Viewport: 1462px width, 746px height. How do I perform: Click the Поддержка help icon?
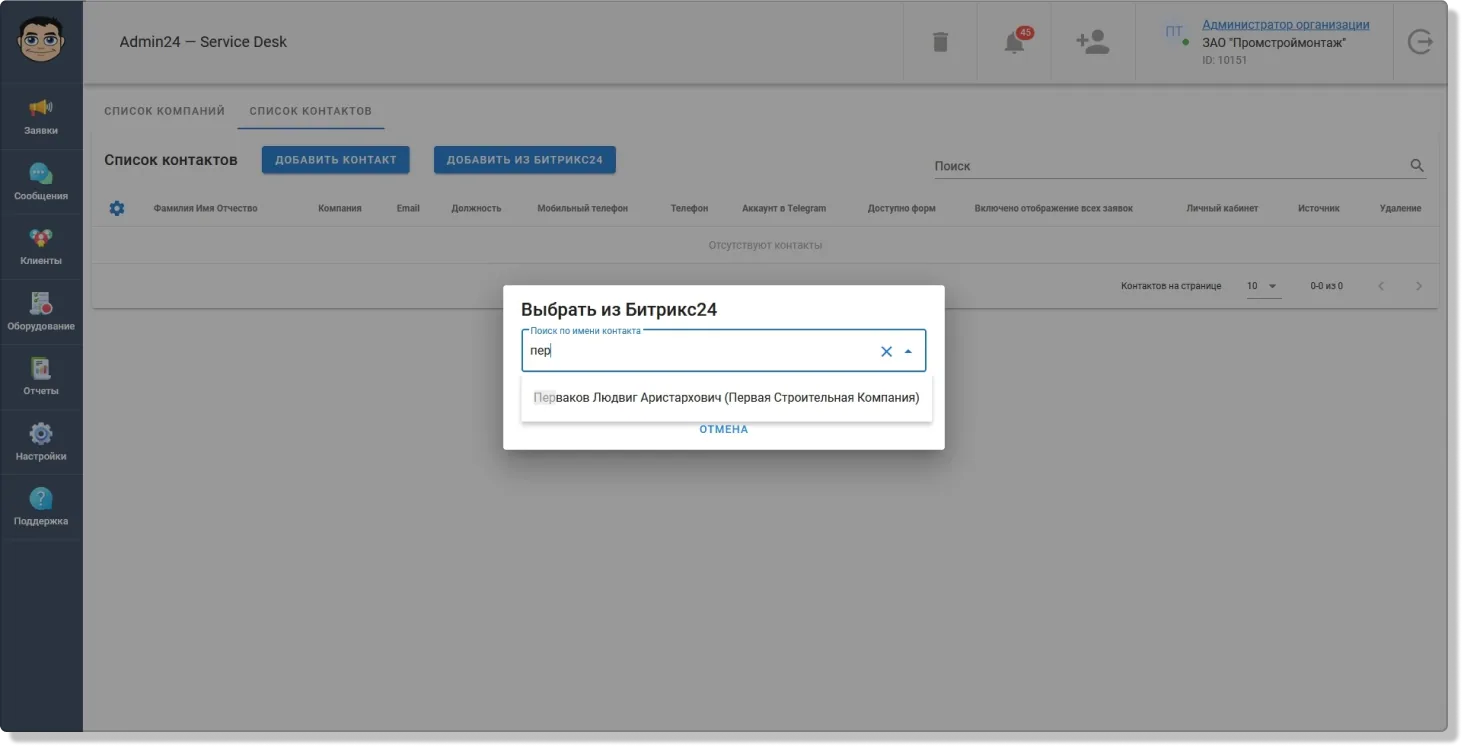point(41,507)
